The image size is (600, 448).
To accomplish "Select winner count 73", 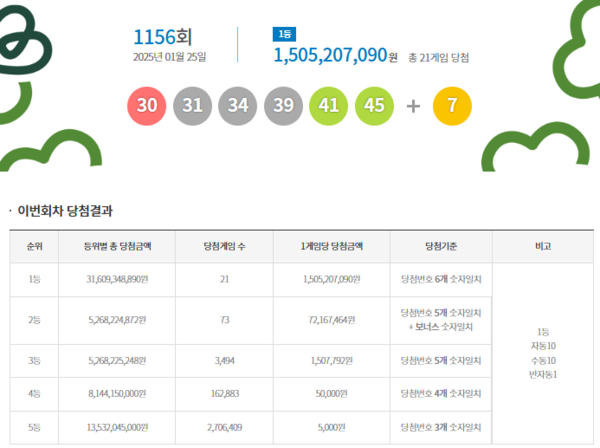I will (x=225, y=320).
